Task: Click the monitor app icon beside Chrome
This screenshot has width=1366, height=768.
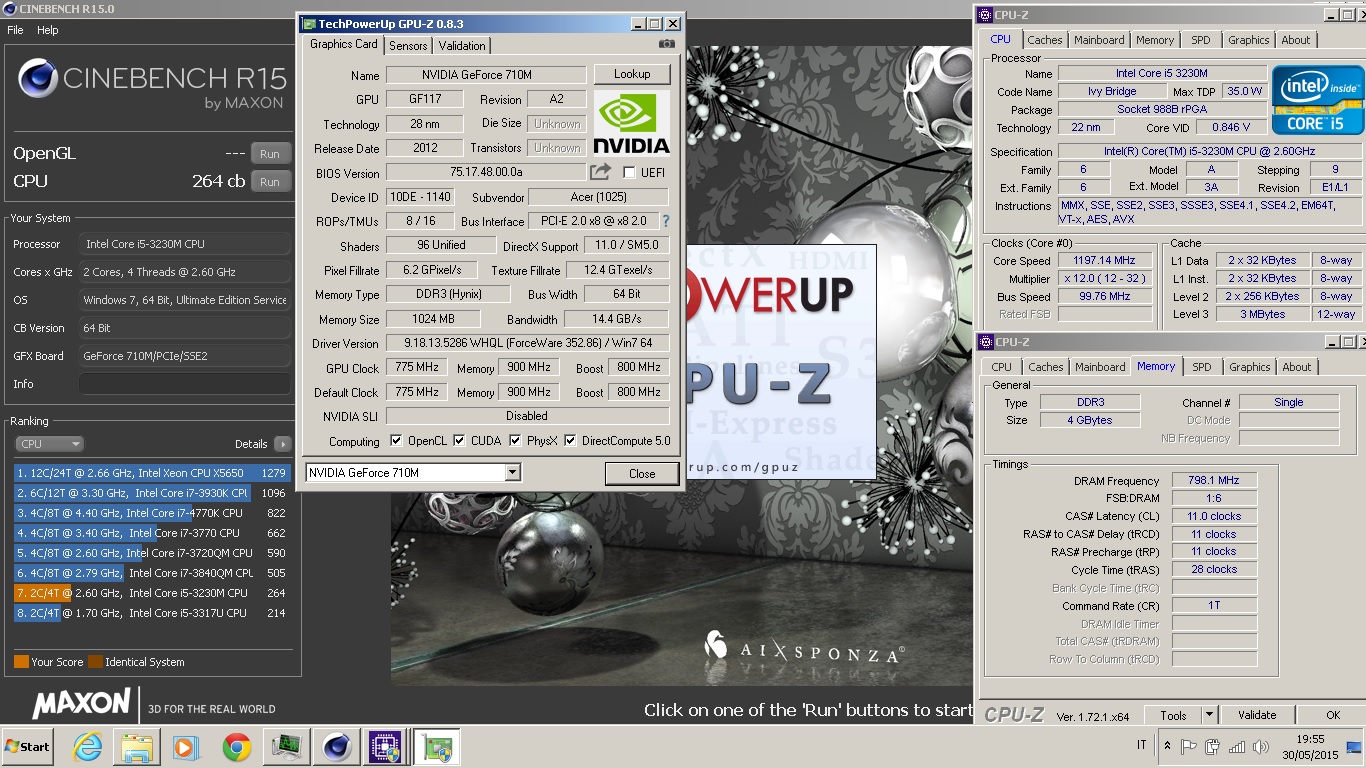Action: (x=286, y=747)
